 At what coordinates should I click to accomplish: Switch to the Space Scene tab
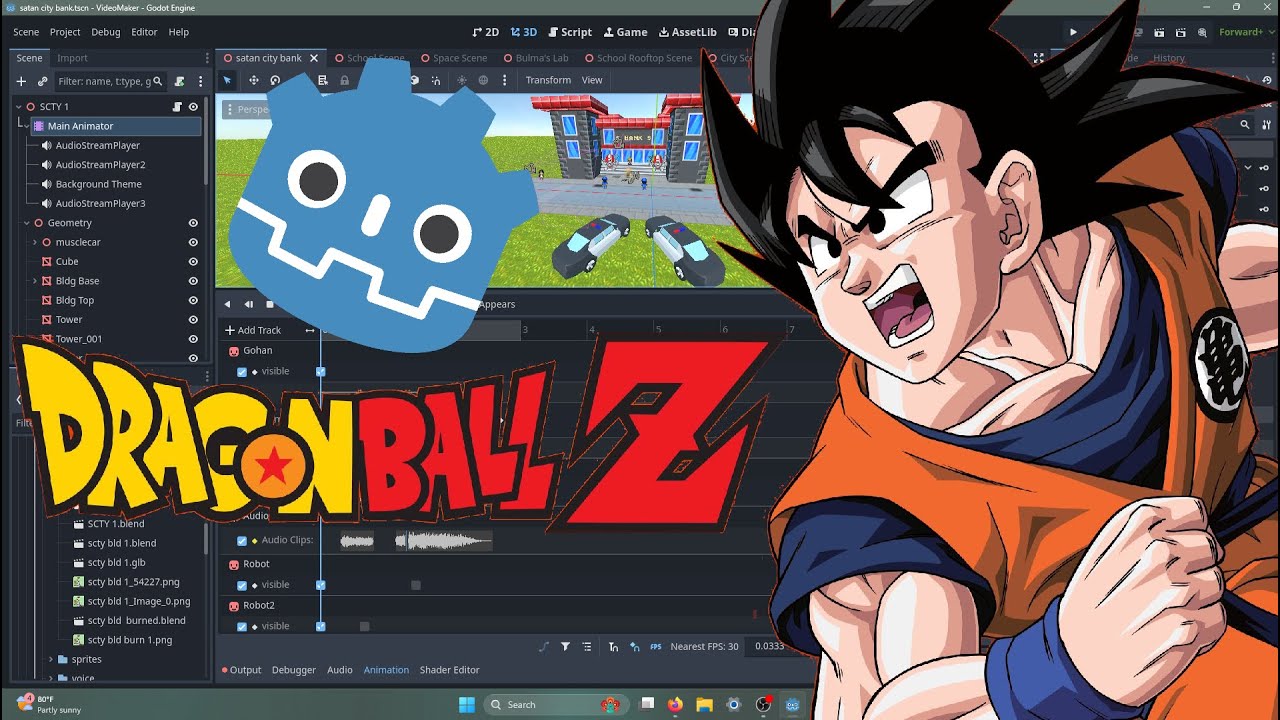pyautogui.click(x=453, y=58)
